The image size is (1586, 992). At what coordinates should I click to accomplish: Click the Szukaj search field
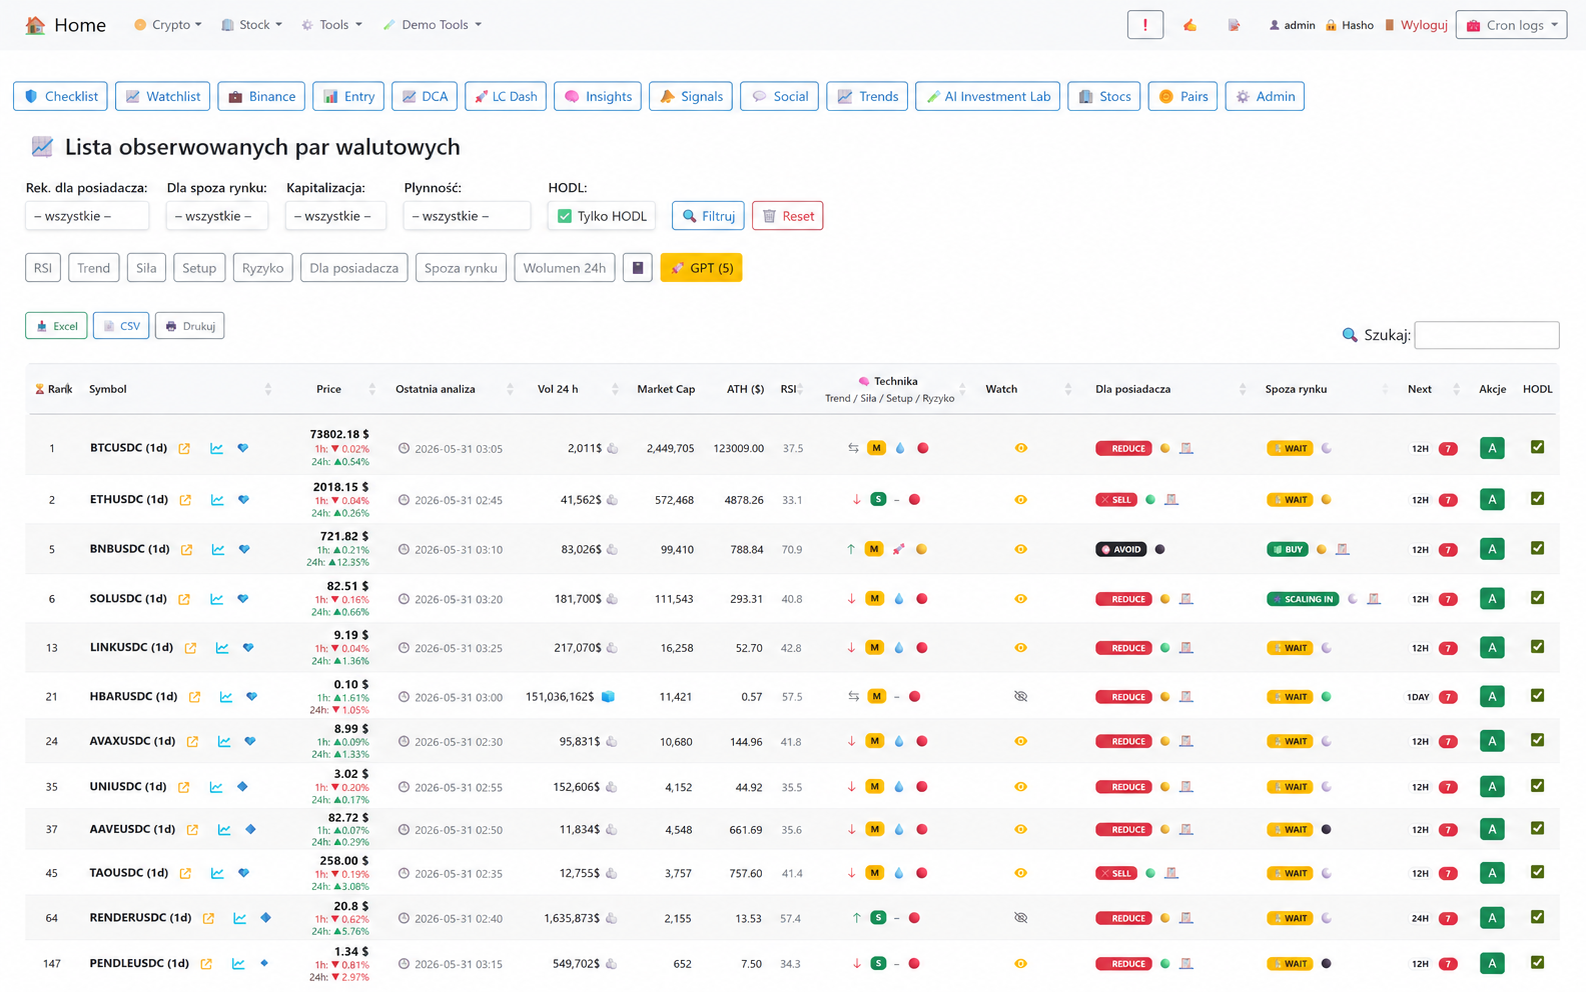point(1486,335)
